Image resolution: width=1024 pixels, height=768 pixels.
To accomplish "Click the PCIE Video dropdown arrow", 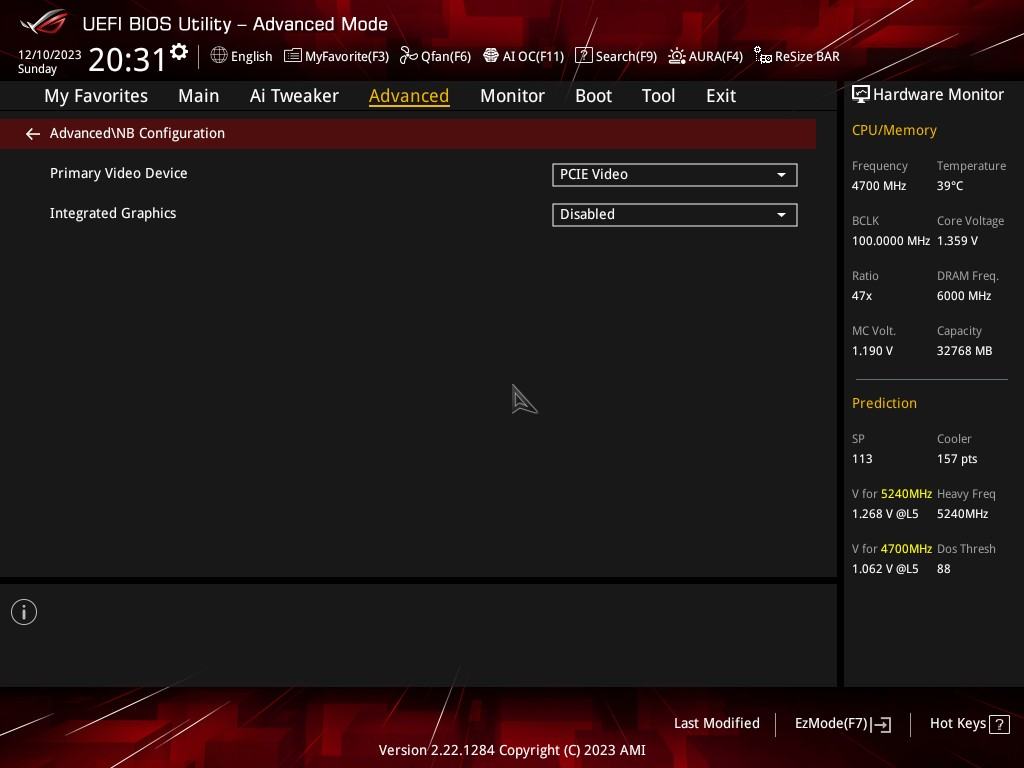I will click(x=781, y=175).
